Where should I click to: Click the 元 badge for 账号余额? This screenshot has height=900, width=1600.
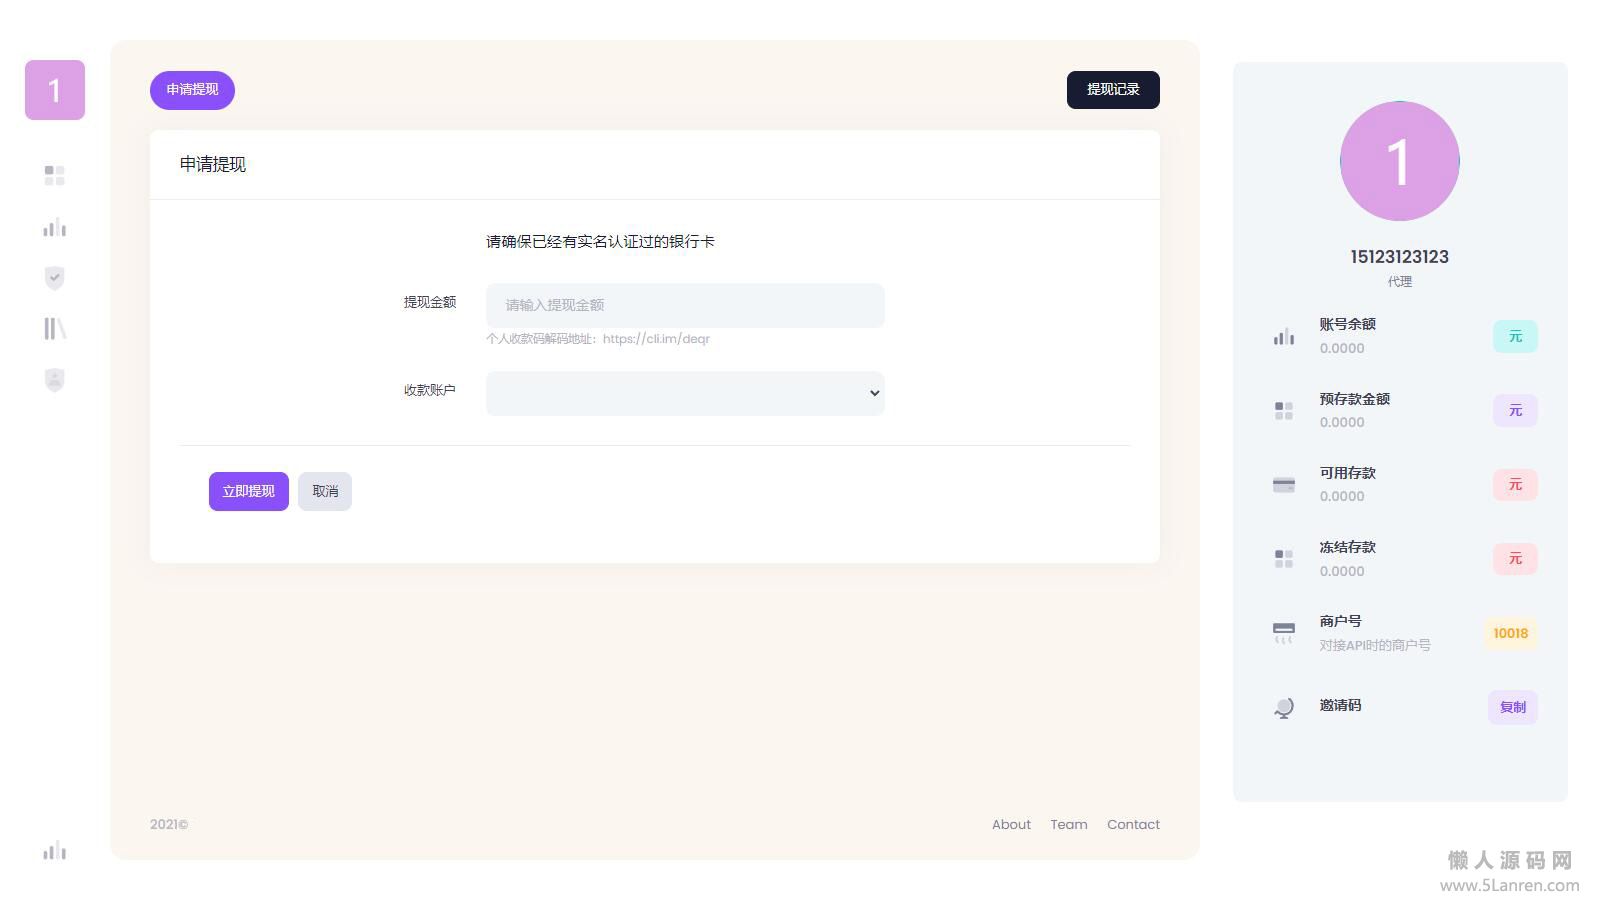(1515, 336)
